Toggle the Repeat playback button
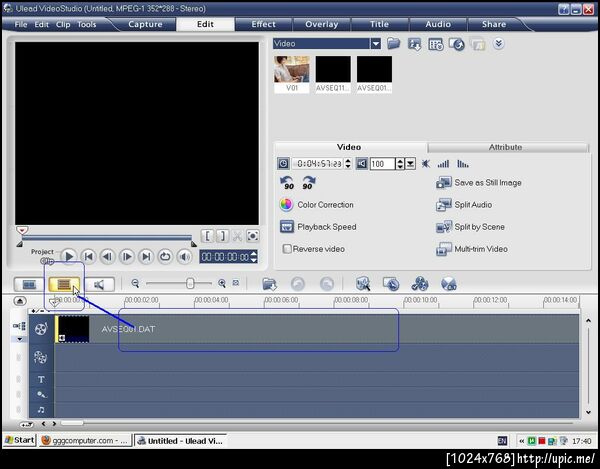Viewport: 600px width, 469px height. [x=165, y=257]
